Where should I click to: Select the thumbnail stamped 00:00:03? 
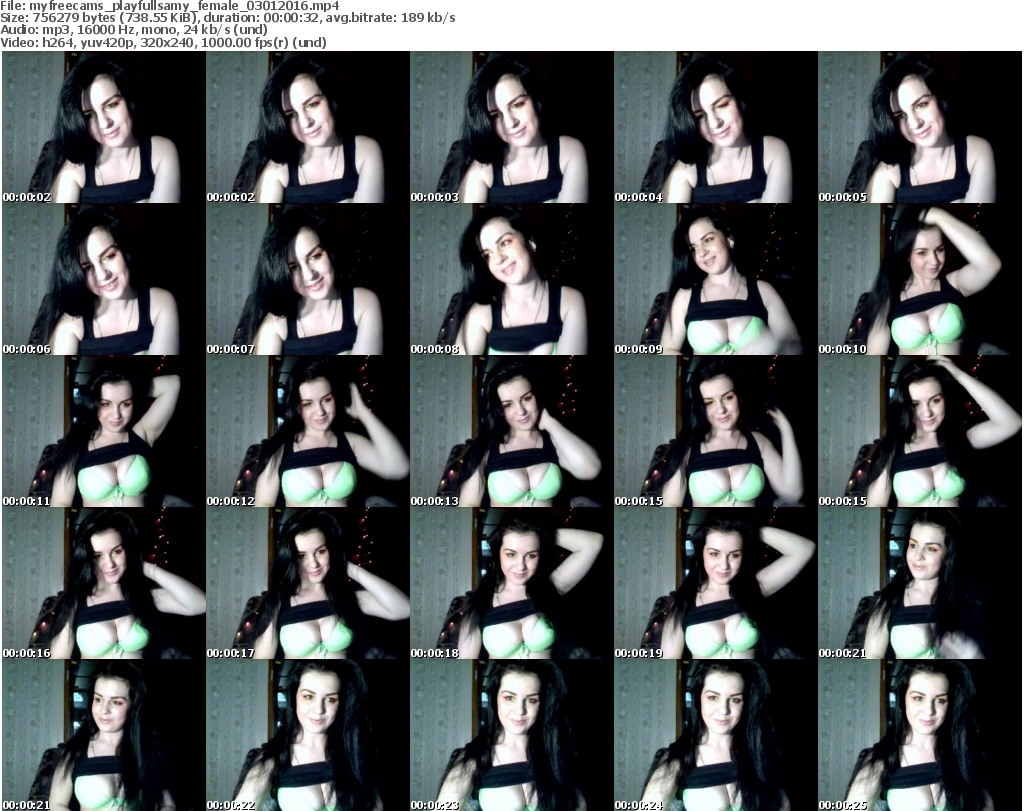tap(511, 127)
